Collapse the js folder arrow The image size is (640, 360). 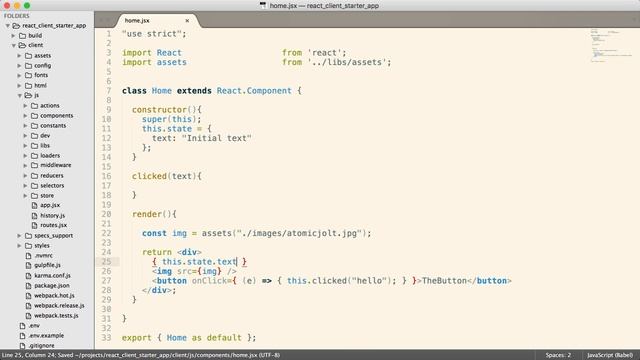(20, 96)
